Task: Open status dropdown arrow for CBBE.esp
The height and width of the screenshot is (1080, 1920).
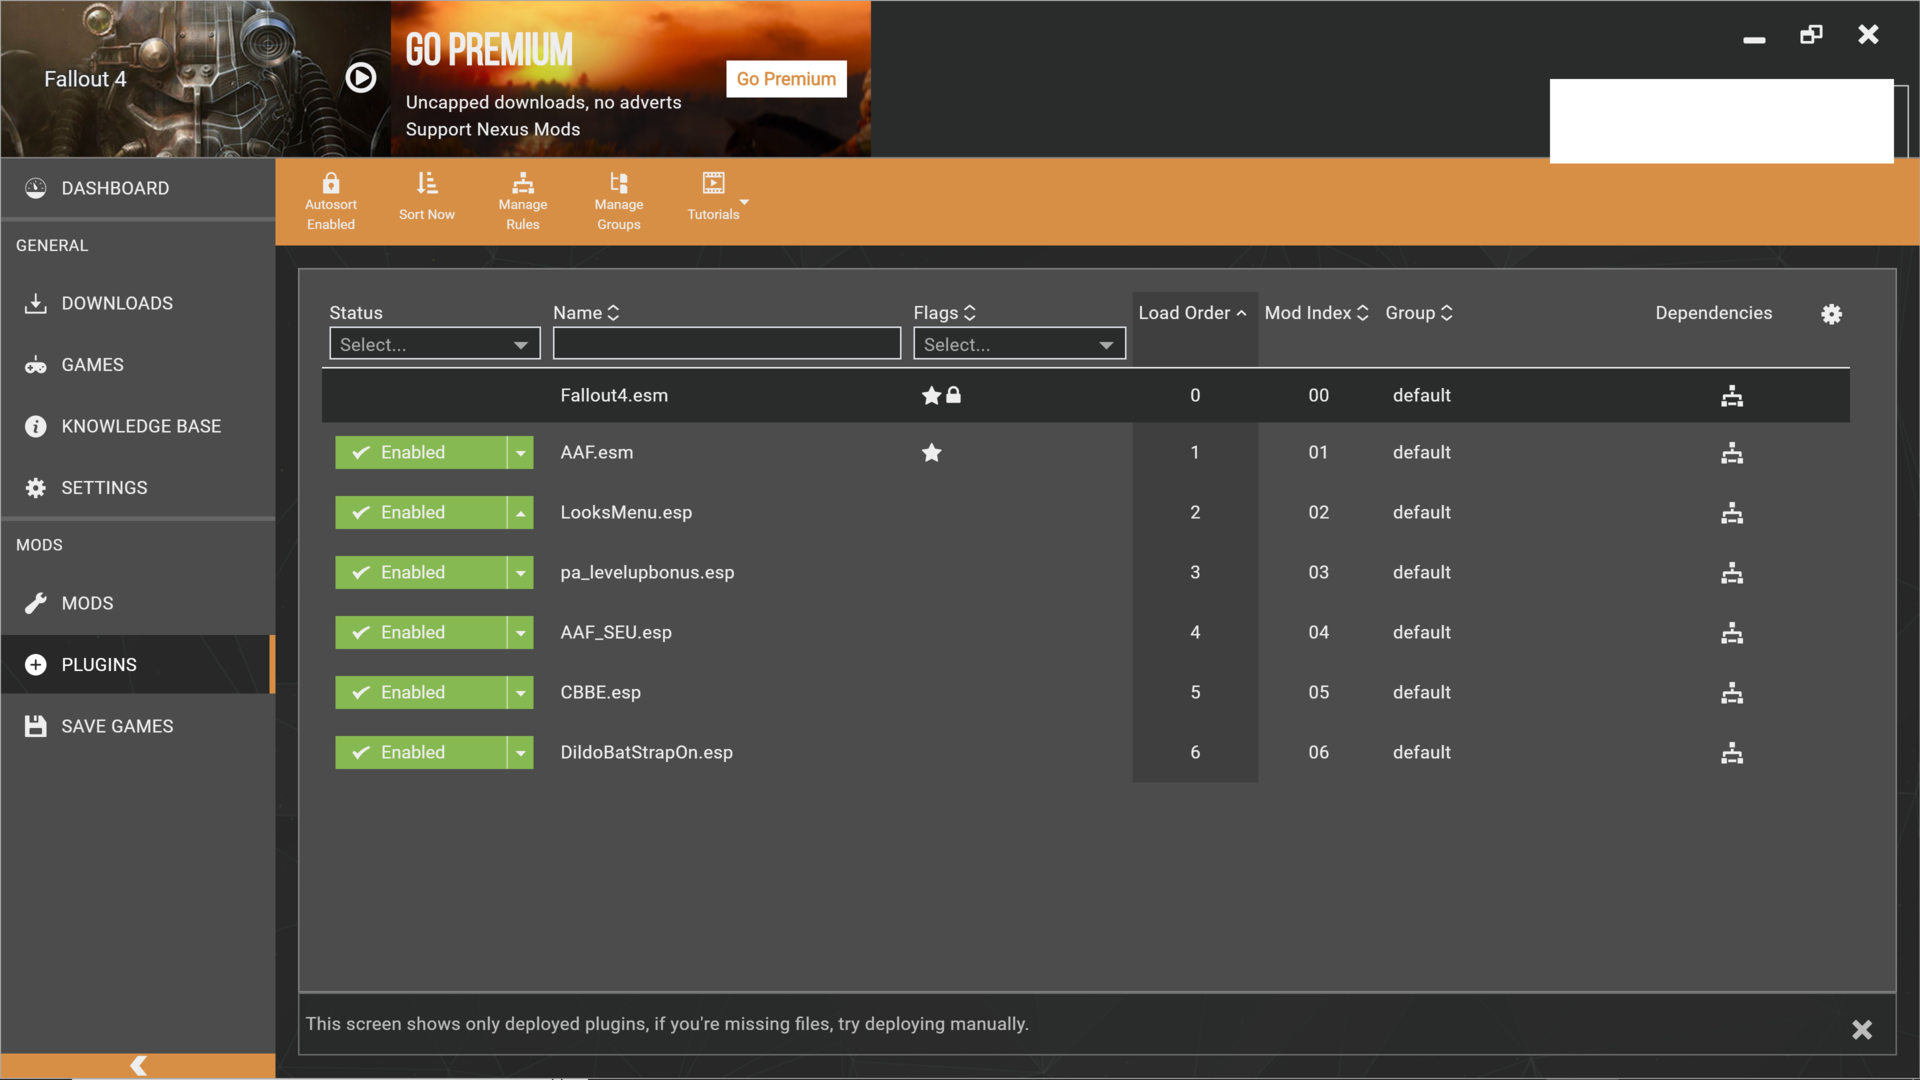Action: [520, 692]
